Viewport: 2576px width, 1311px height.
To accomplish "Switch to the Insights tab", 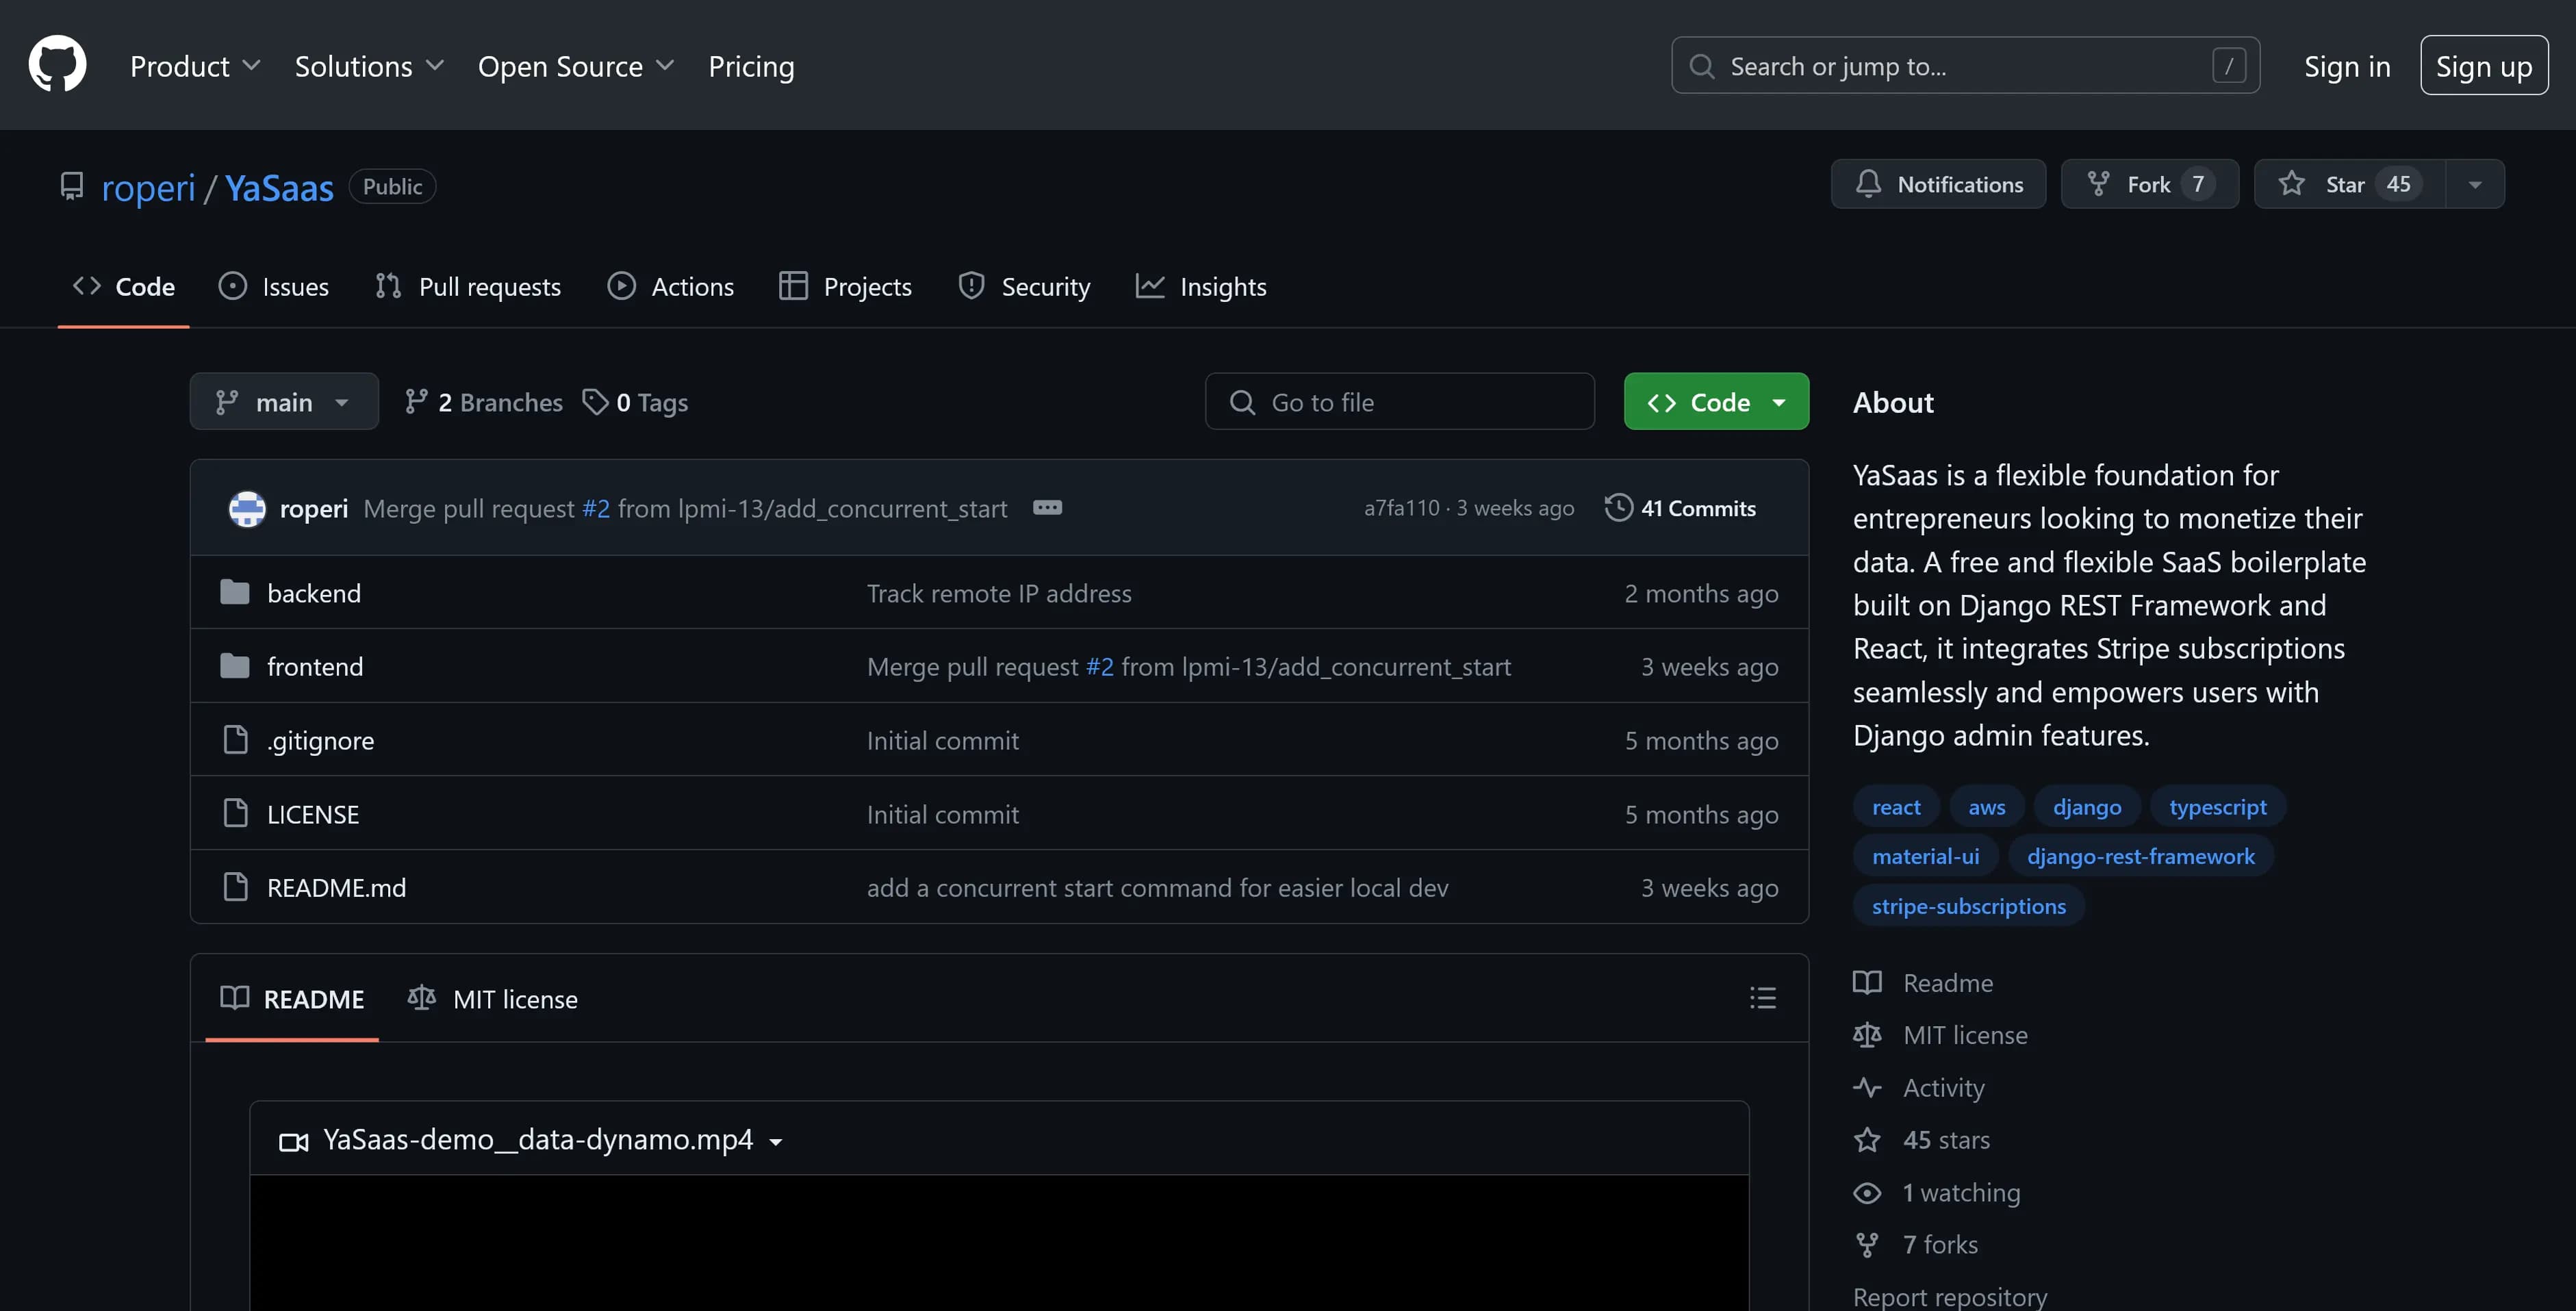I will click(1201, 286).
